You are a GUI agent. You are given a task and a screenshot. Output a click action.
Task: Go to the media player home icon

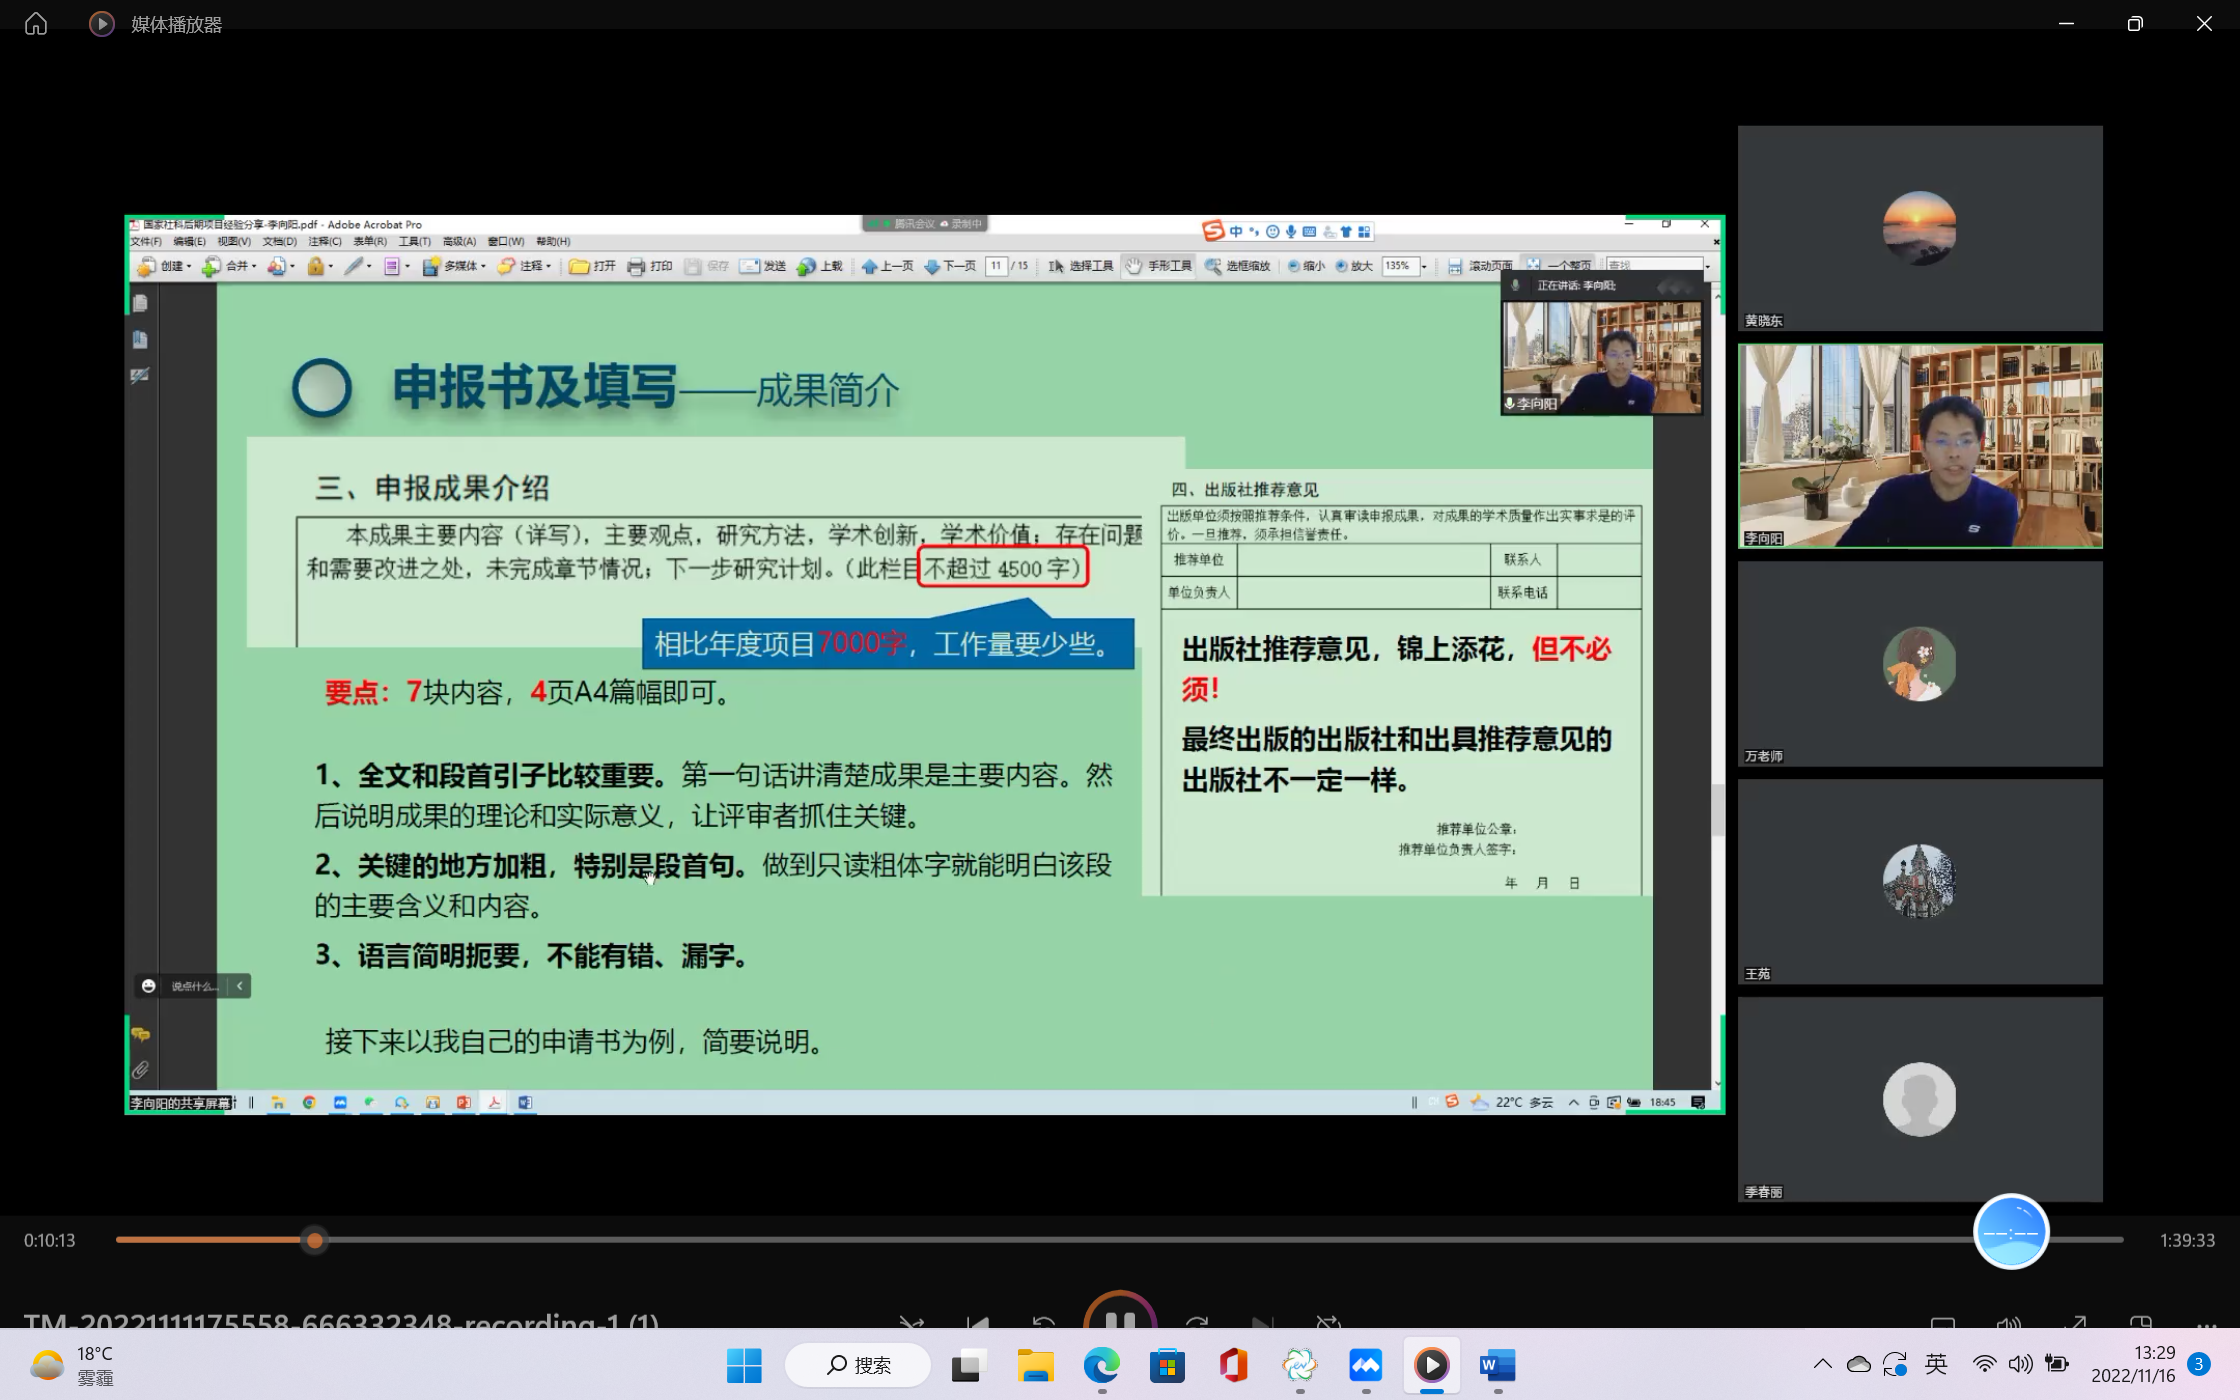coord(36,23)
